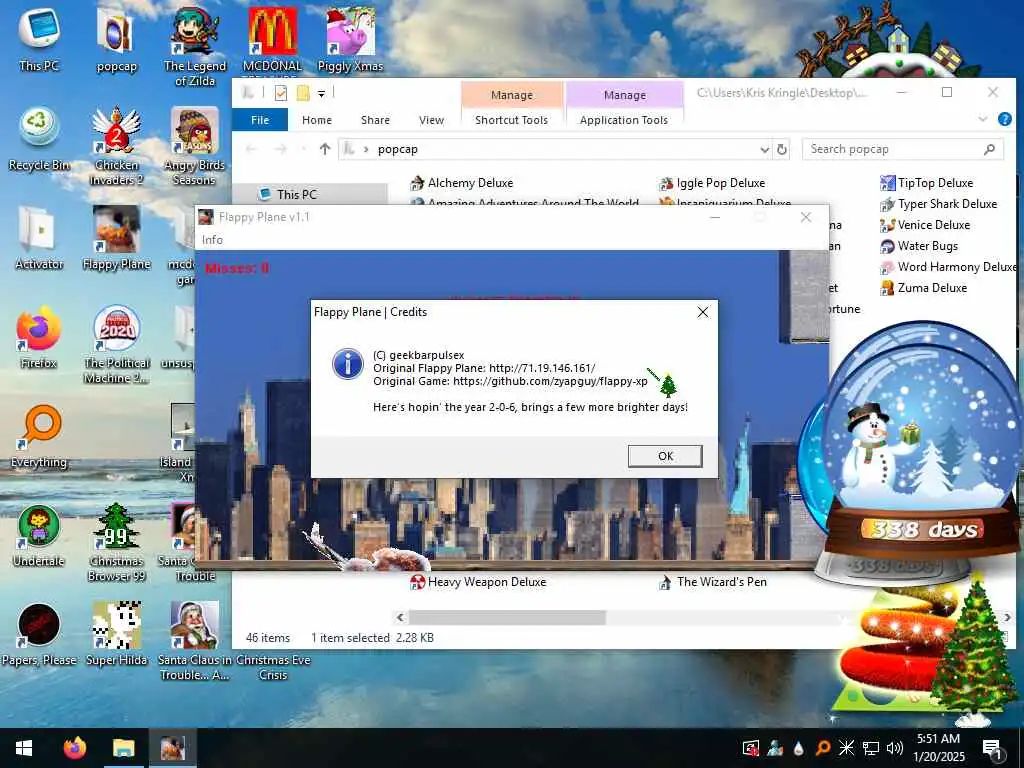Viewport: 1024px width, 768px height.
Task: Switch to the View ribbon tab
Action: [431, 120]
